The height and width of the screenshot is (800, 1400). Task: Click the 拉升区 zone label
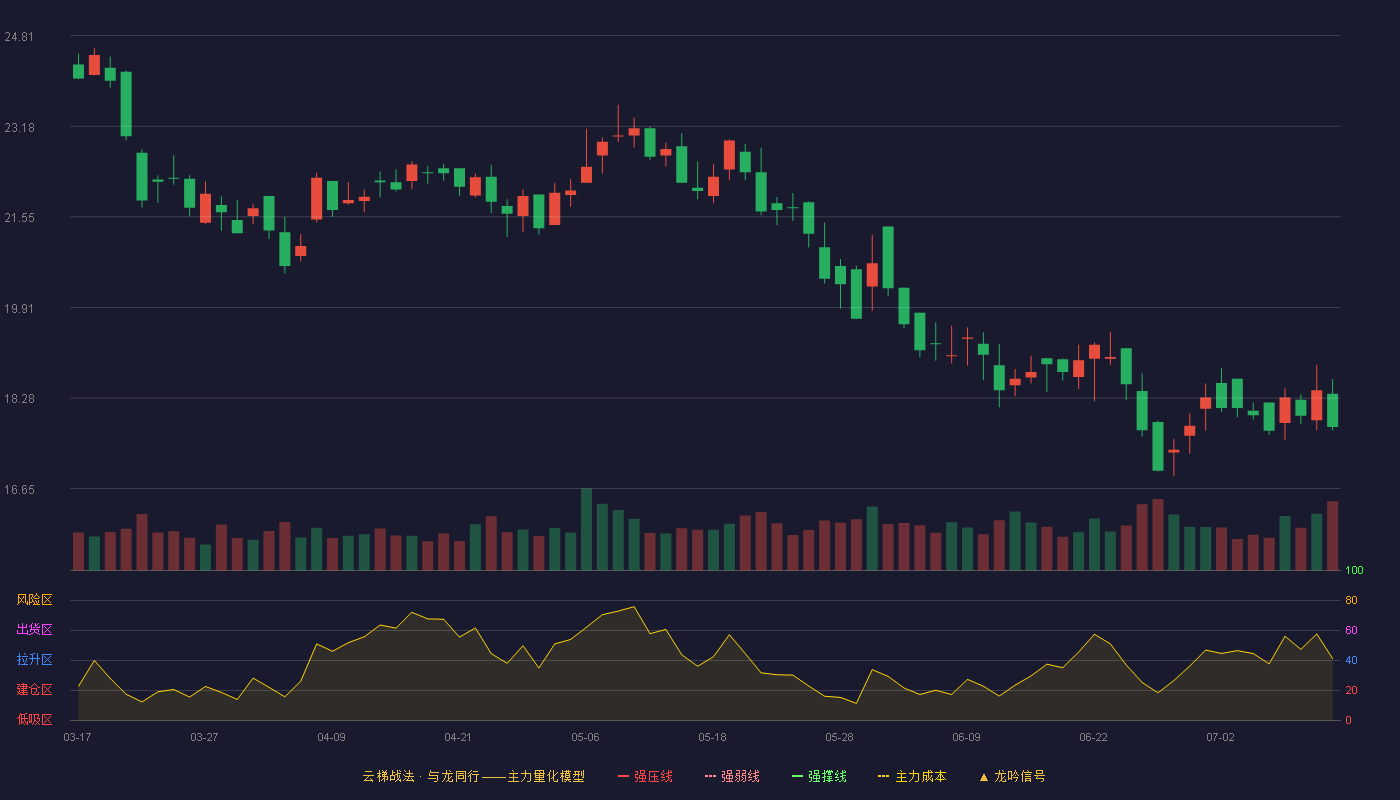pos(34,660)
